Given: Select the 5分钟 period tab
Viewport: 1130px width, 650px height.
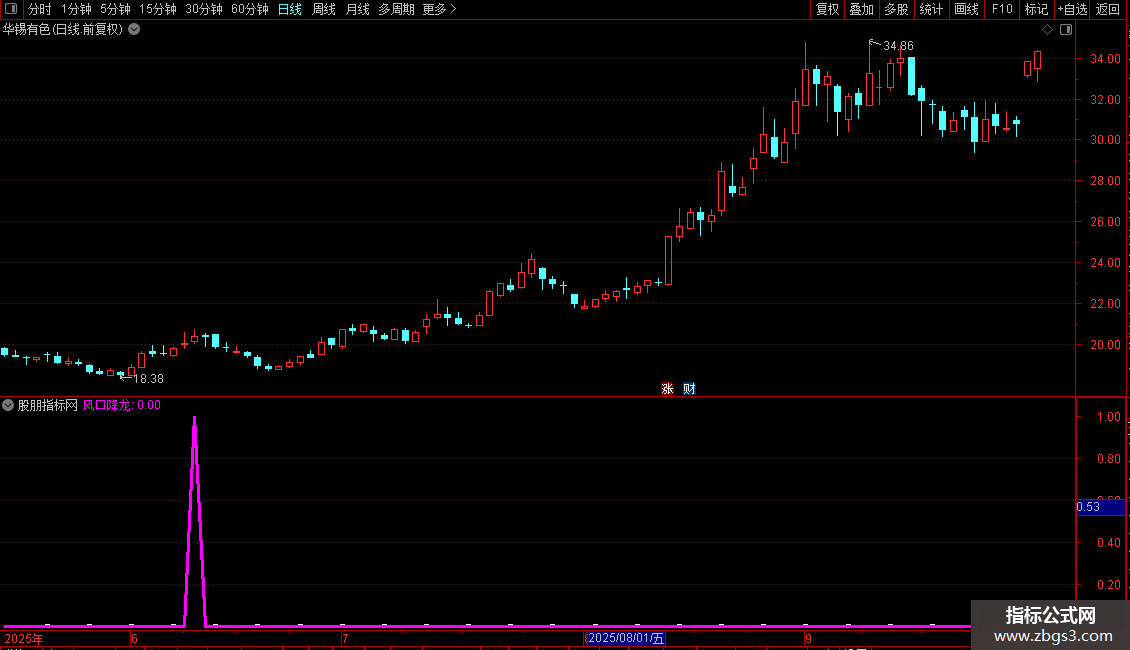Looking at the screenshot, I should pos(115,9).
